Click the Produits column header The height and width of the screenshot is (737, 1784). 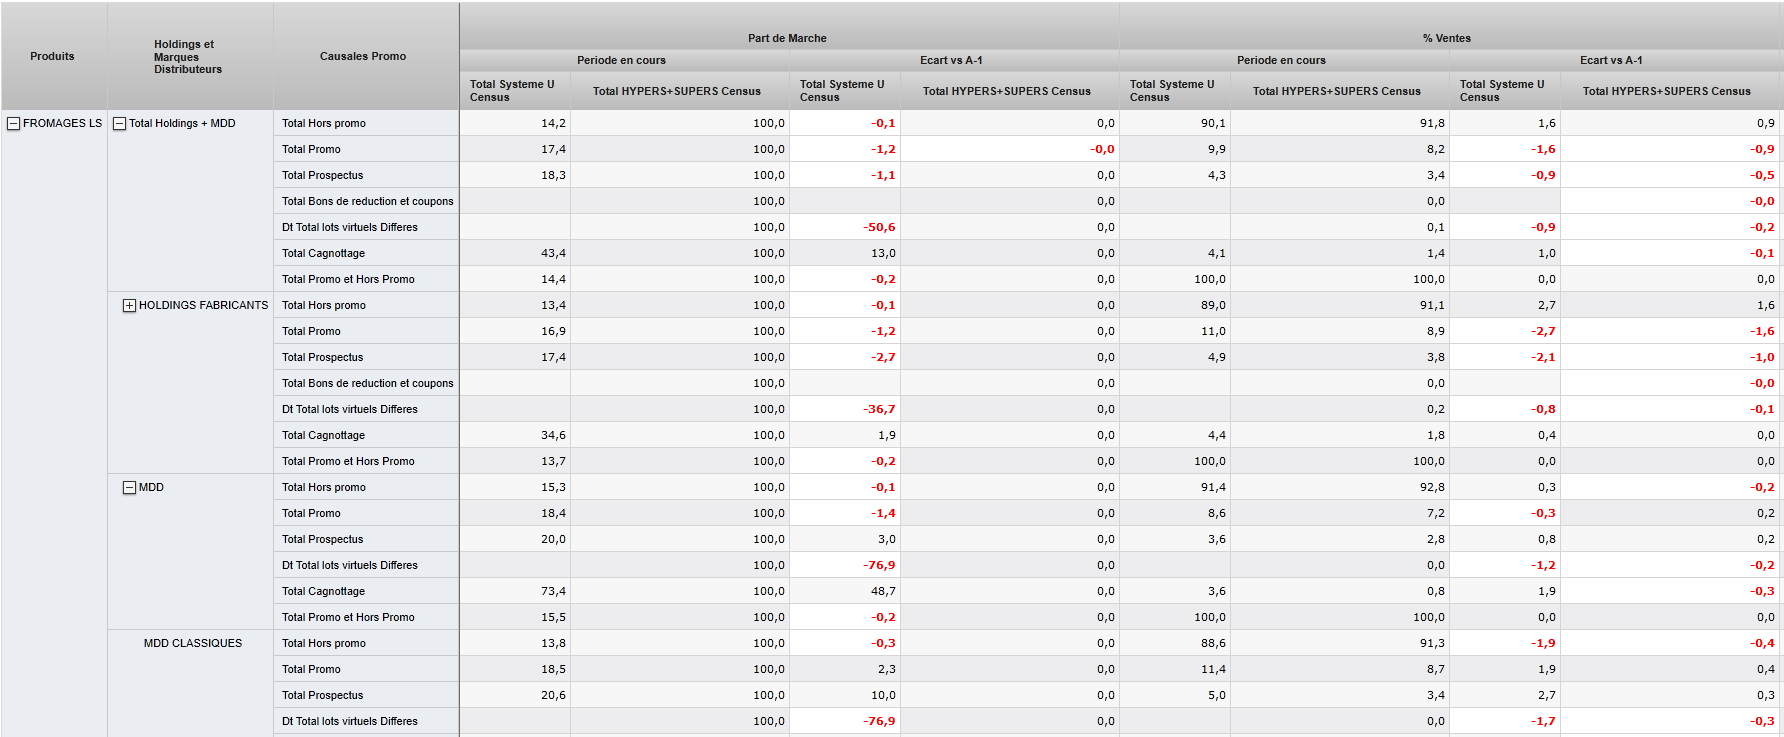[x=52, y=56]
